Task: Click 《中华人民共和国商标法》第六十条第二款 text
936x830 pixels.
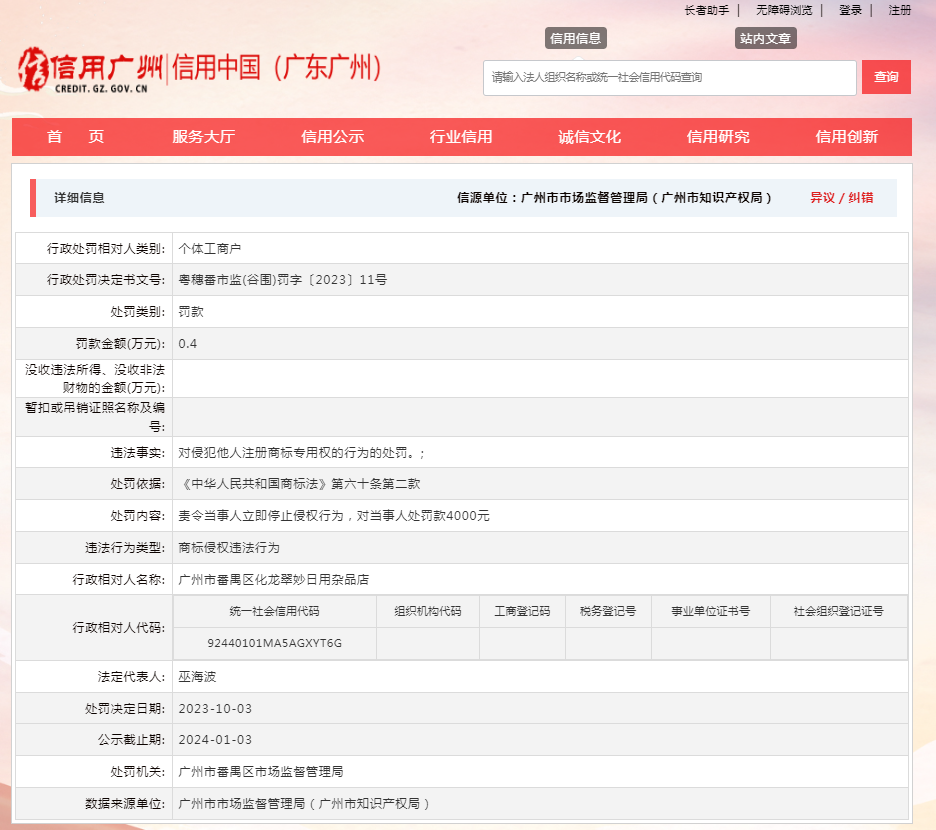Action: 299,484
